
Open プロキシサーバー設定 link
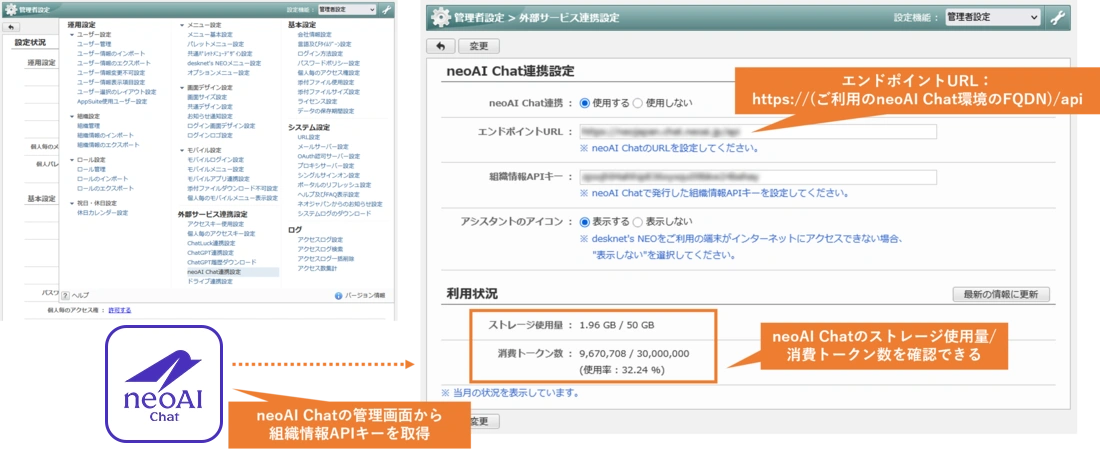click(326, 166)
